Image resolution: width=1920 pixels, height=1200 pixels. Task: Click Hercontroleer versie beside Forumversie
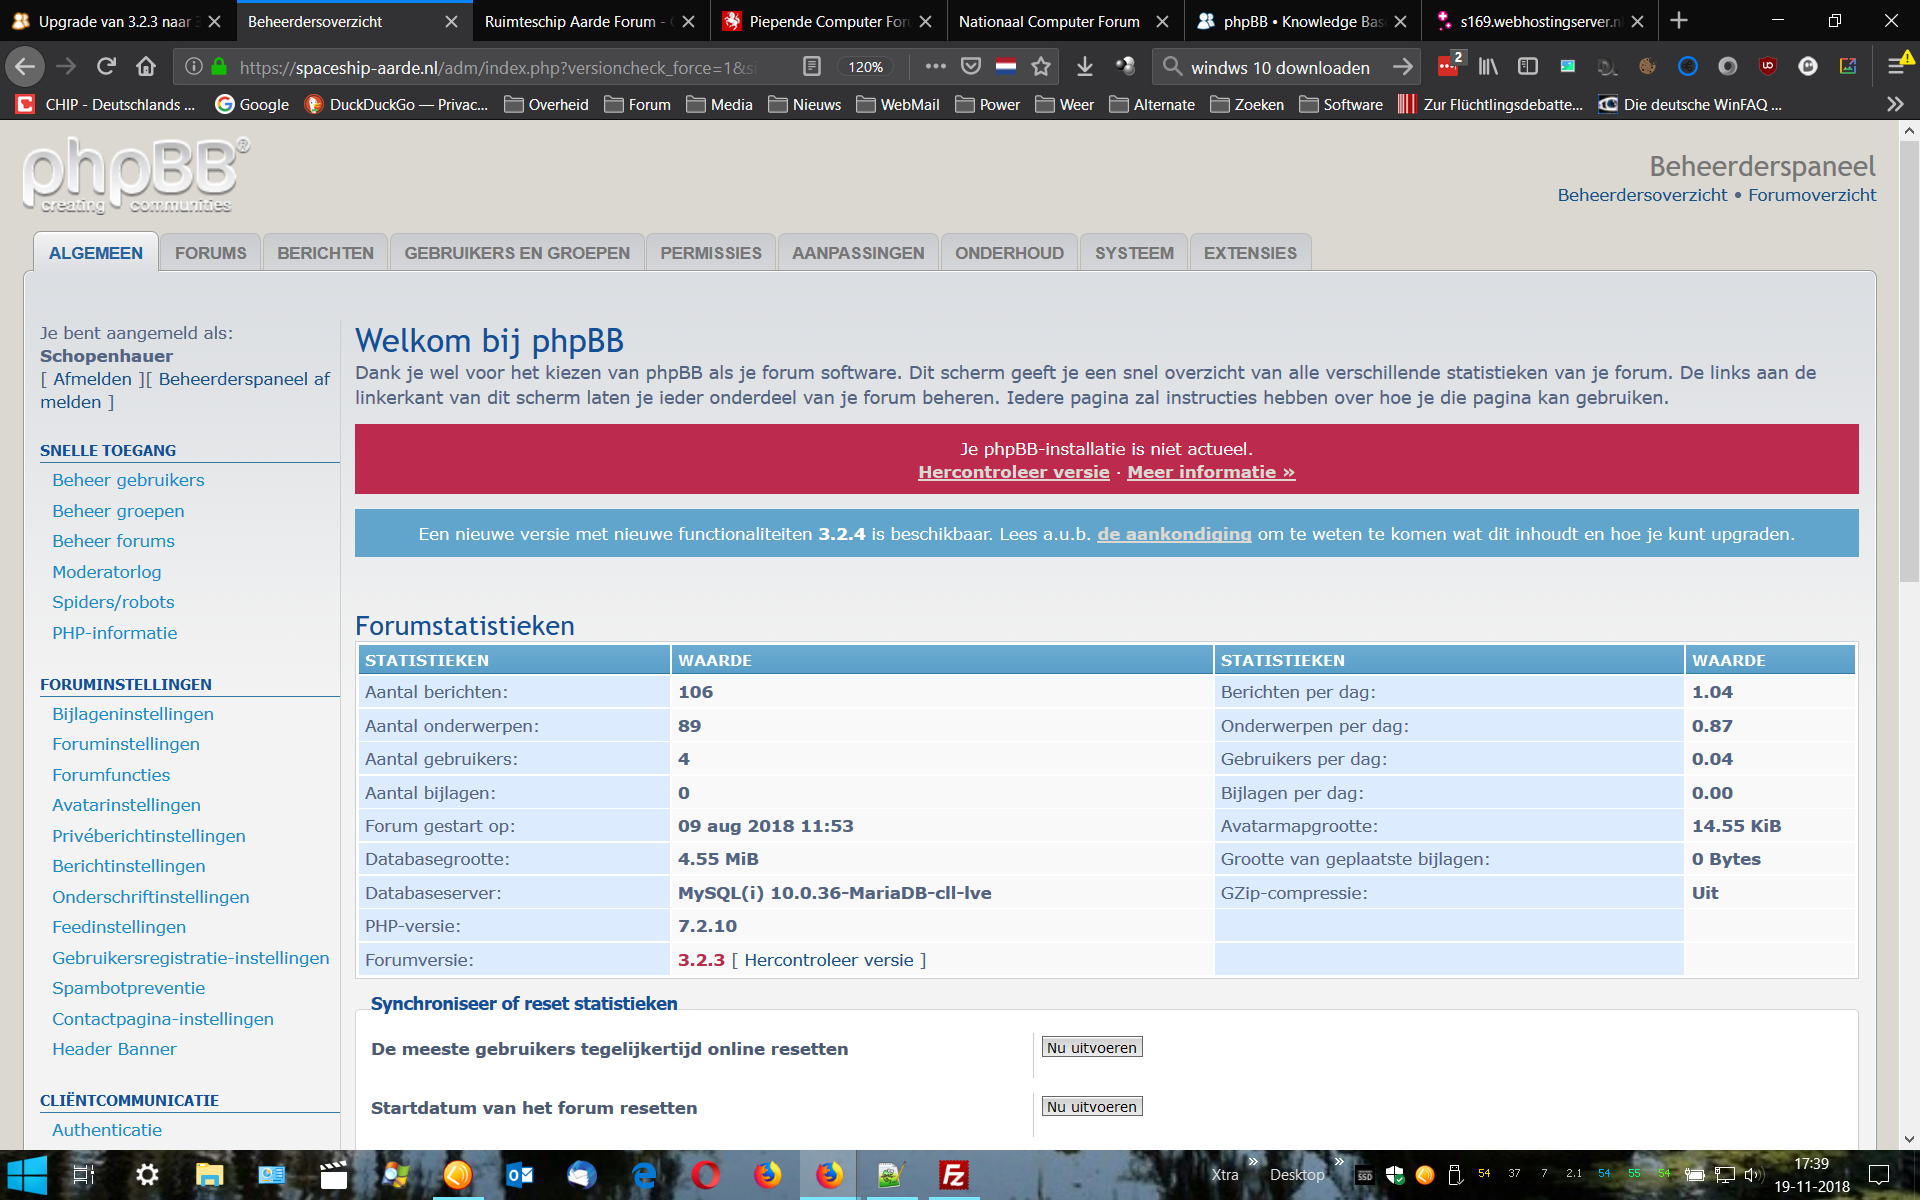pyautogui.click(x=829, y=960)
